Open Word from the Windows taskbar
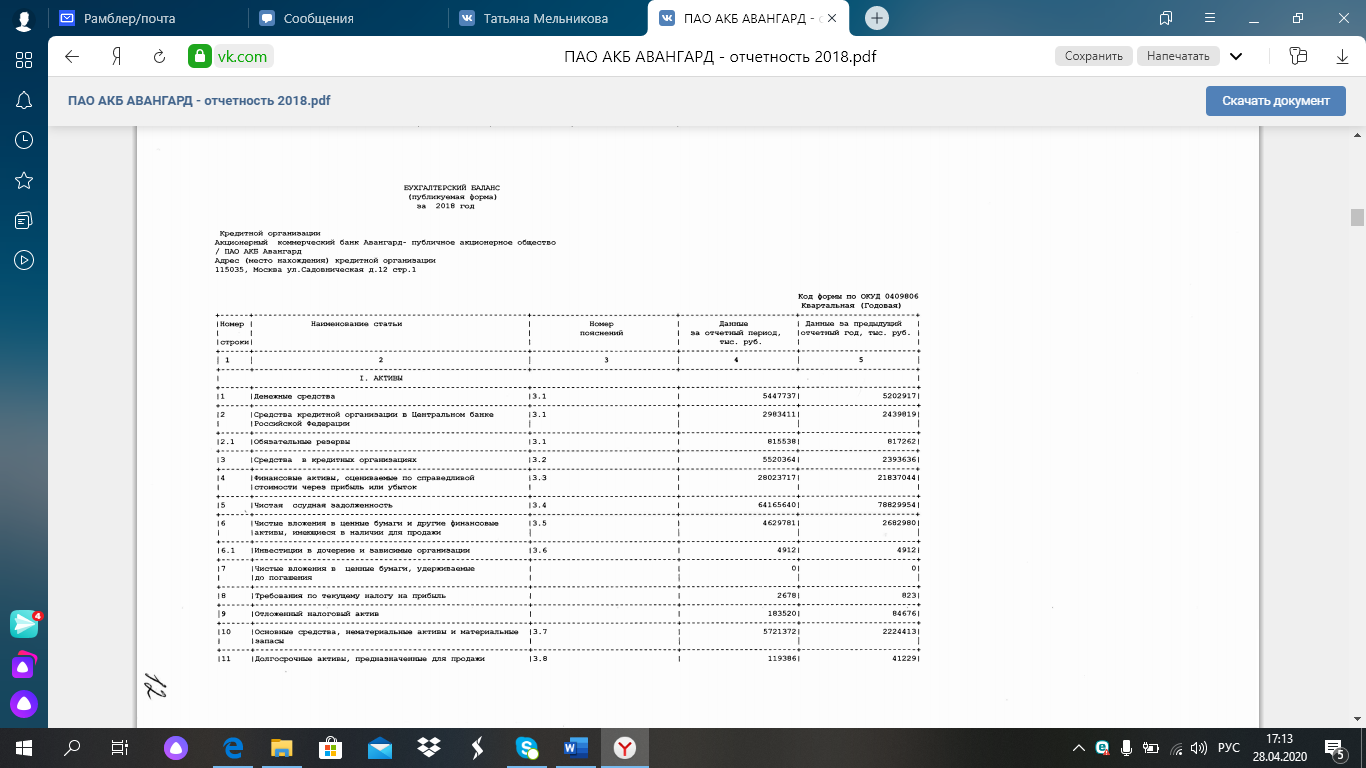1366x768 pixels. tap(576, 748)
